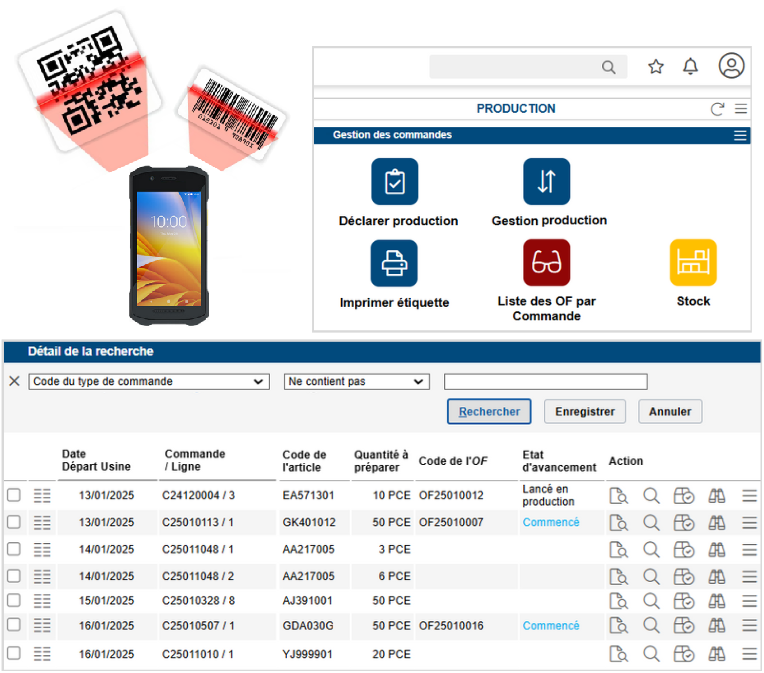Click the Imprimer étiquette printer icon
The width and height of the screenshot is (764, 673).
click(x=395, y=263)
